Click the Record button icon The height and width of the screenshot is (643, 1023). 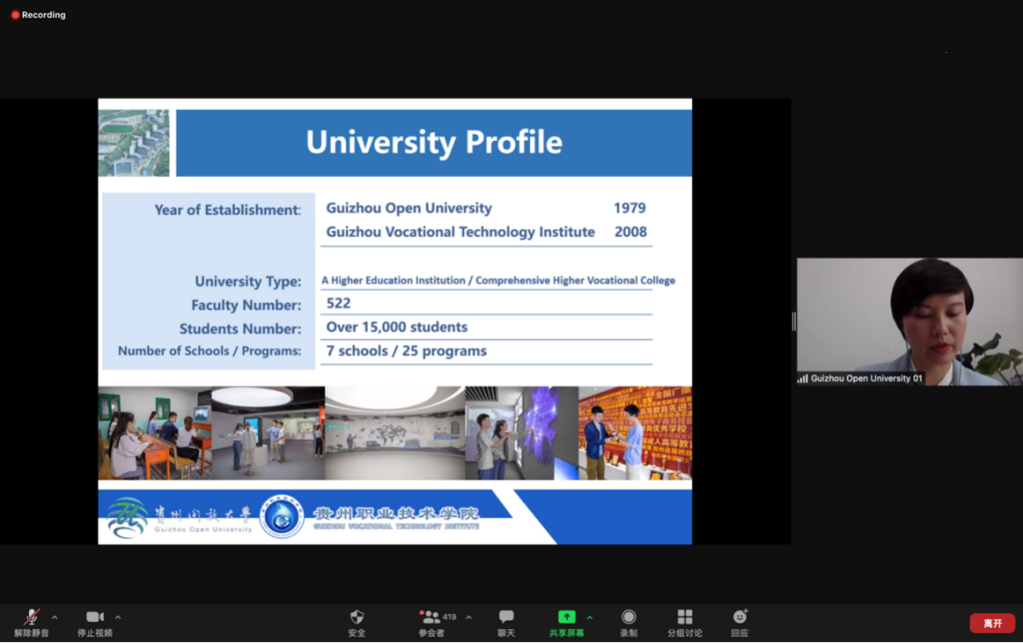click(x=628, y=618)
